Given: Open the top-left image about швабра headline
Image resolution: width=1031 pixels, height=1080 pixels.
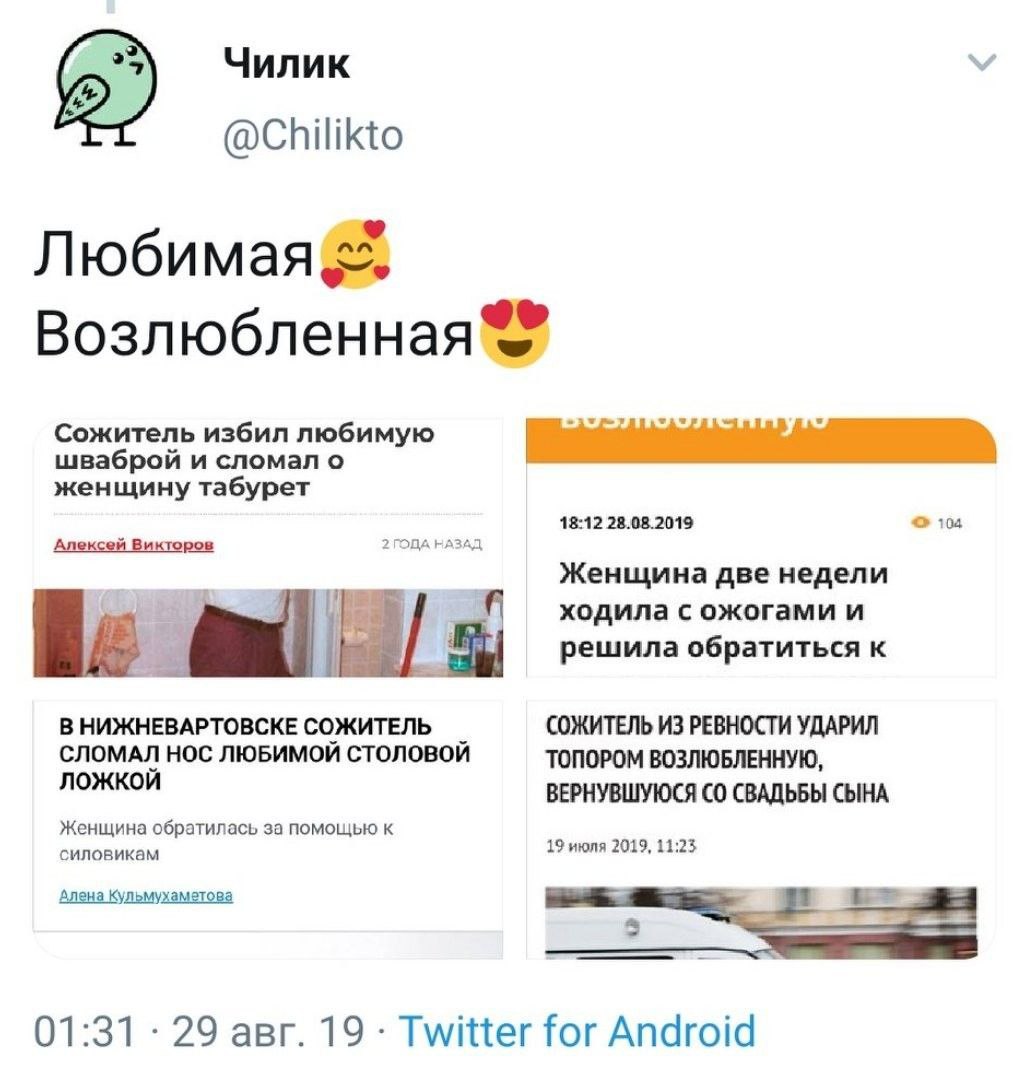Looking at the screenshot, I should 268,548.
